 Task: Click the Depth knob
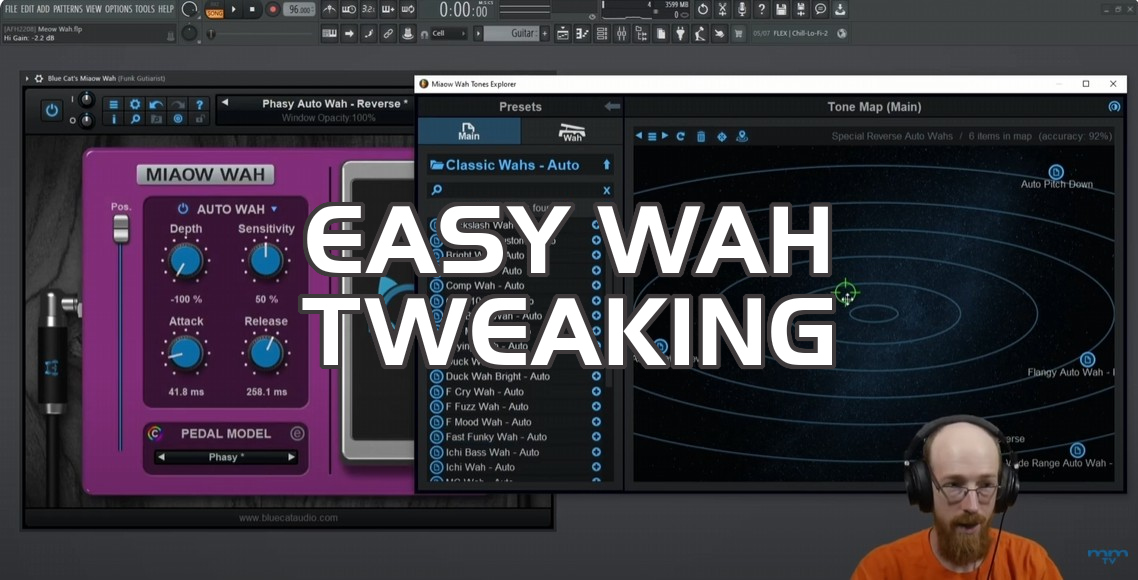186,261
